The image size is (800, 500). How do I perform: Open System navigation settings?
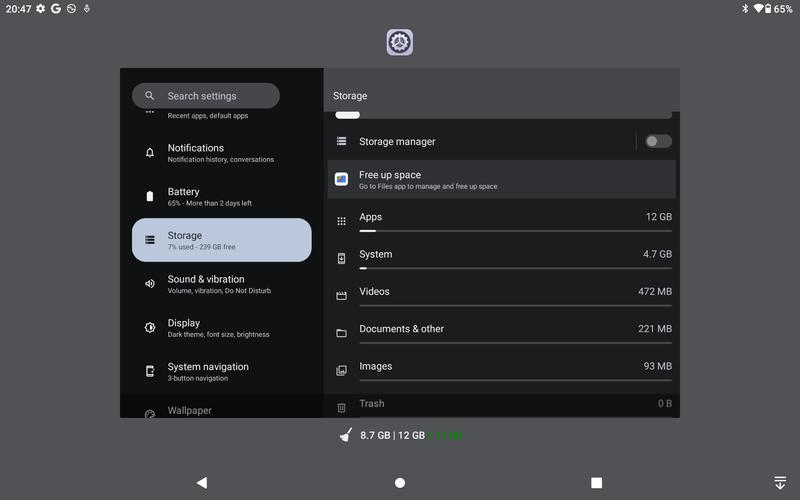point(221,371)
